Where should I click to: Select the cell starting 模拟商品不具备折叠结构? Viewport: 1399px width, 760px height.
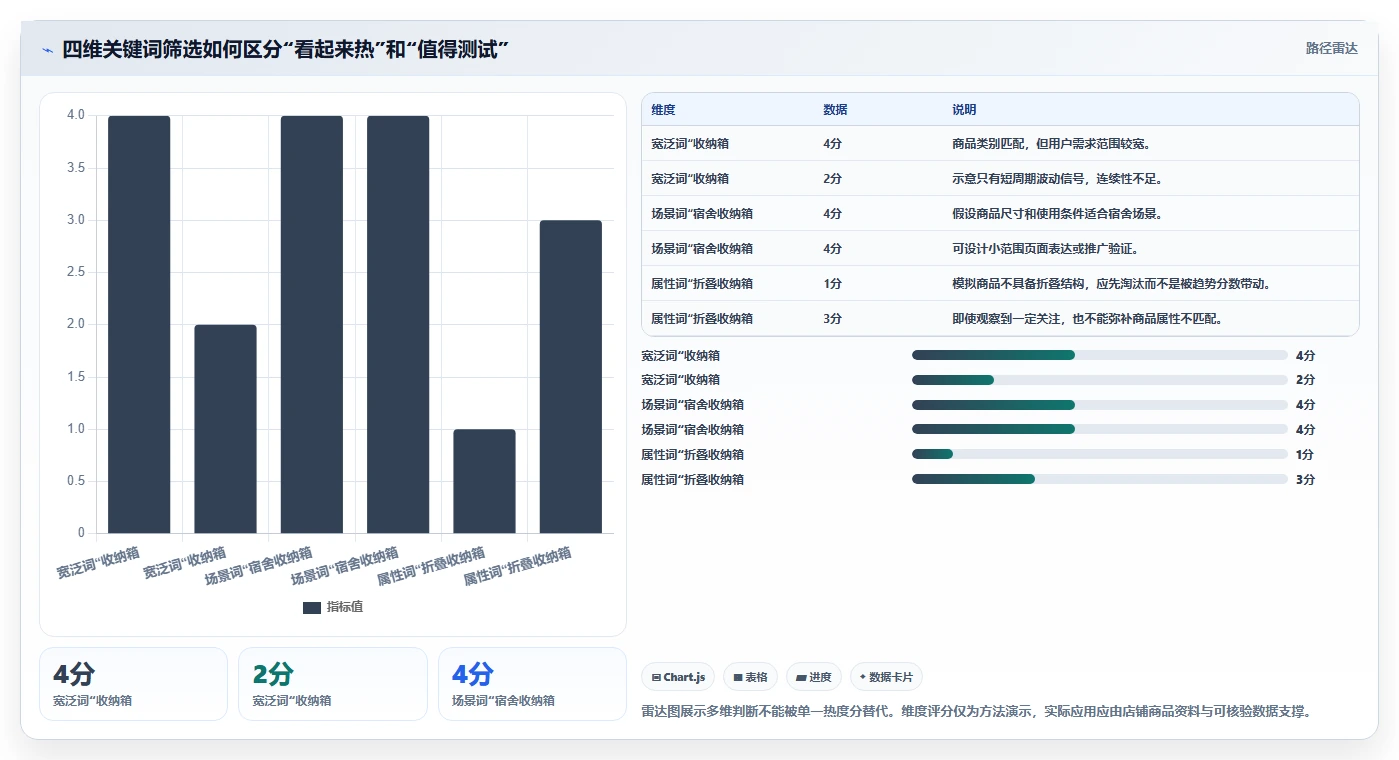(x=1112, y=284)
